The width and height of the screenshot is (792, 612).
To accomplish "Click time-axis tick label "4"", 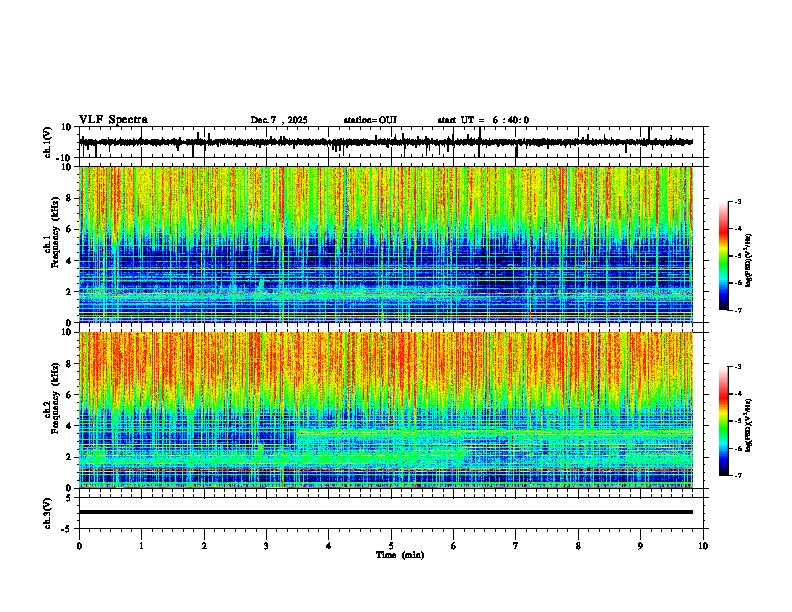I will point(329,546).
